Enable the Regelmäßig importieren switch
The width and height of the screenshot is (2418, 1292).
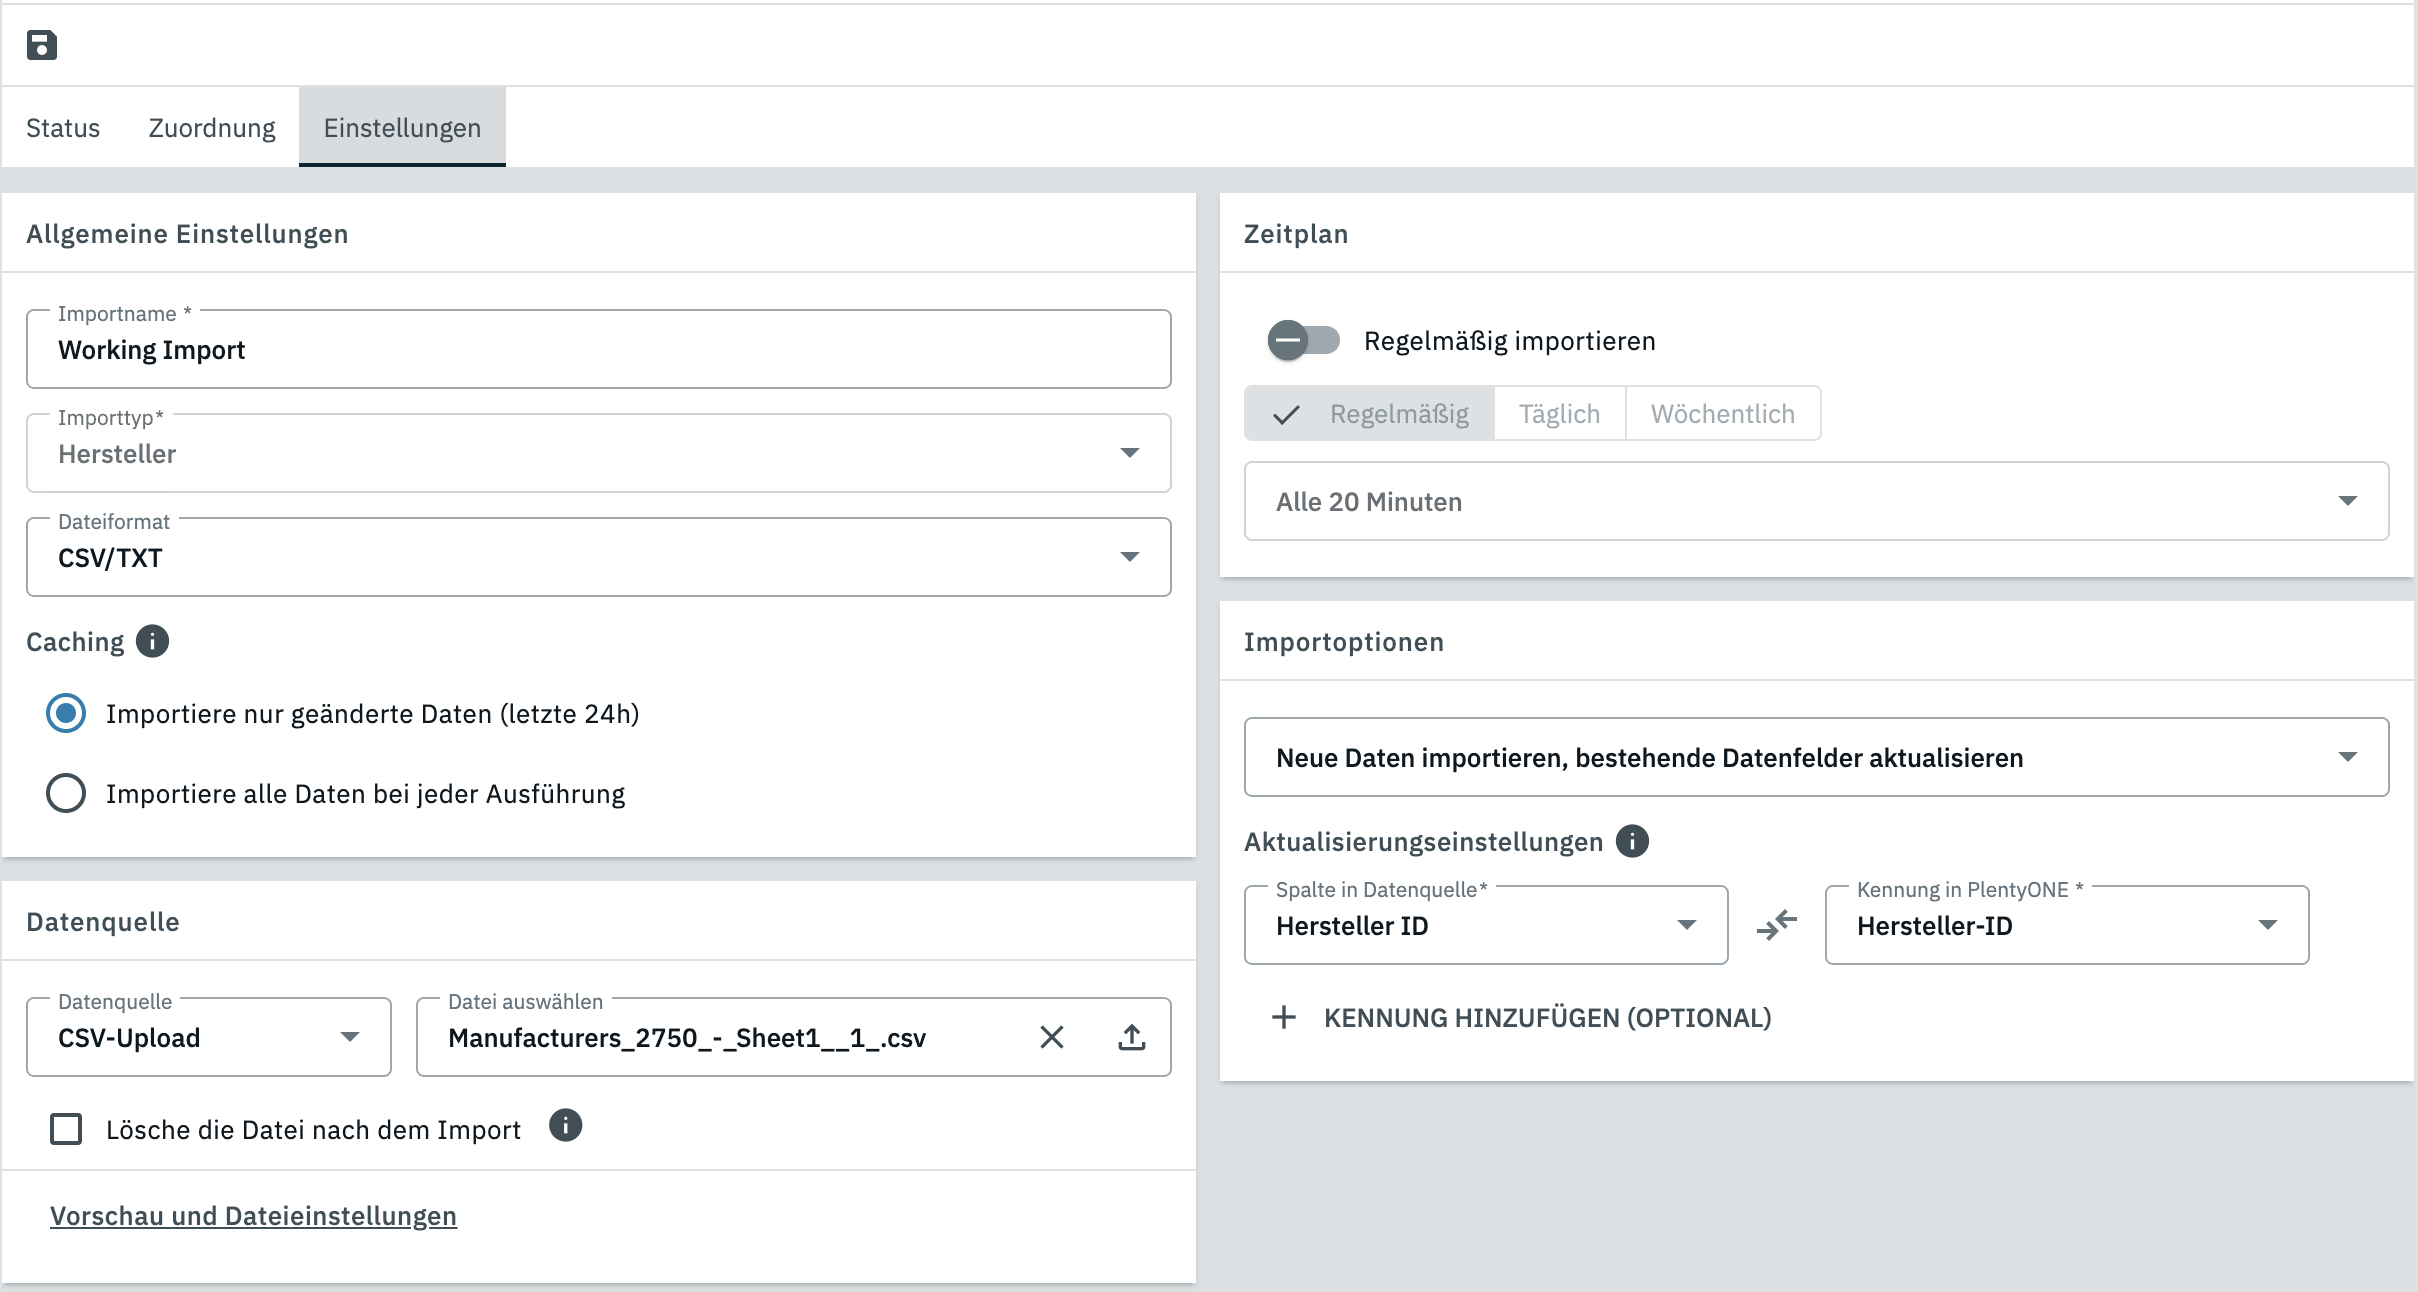(1302, 341)
